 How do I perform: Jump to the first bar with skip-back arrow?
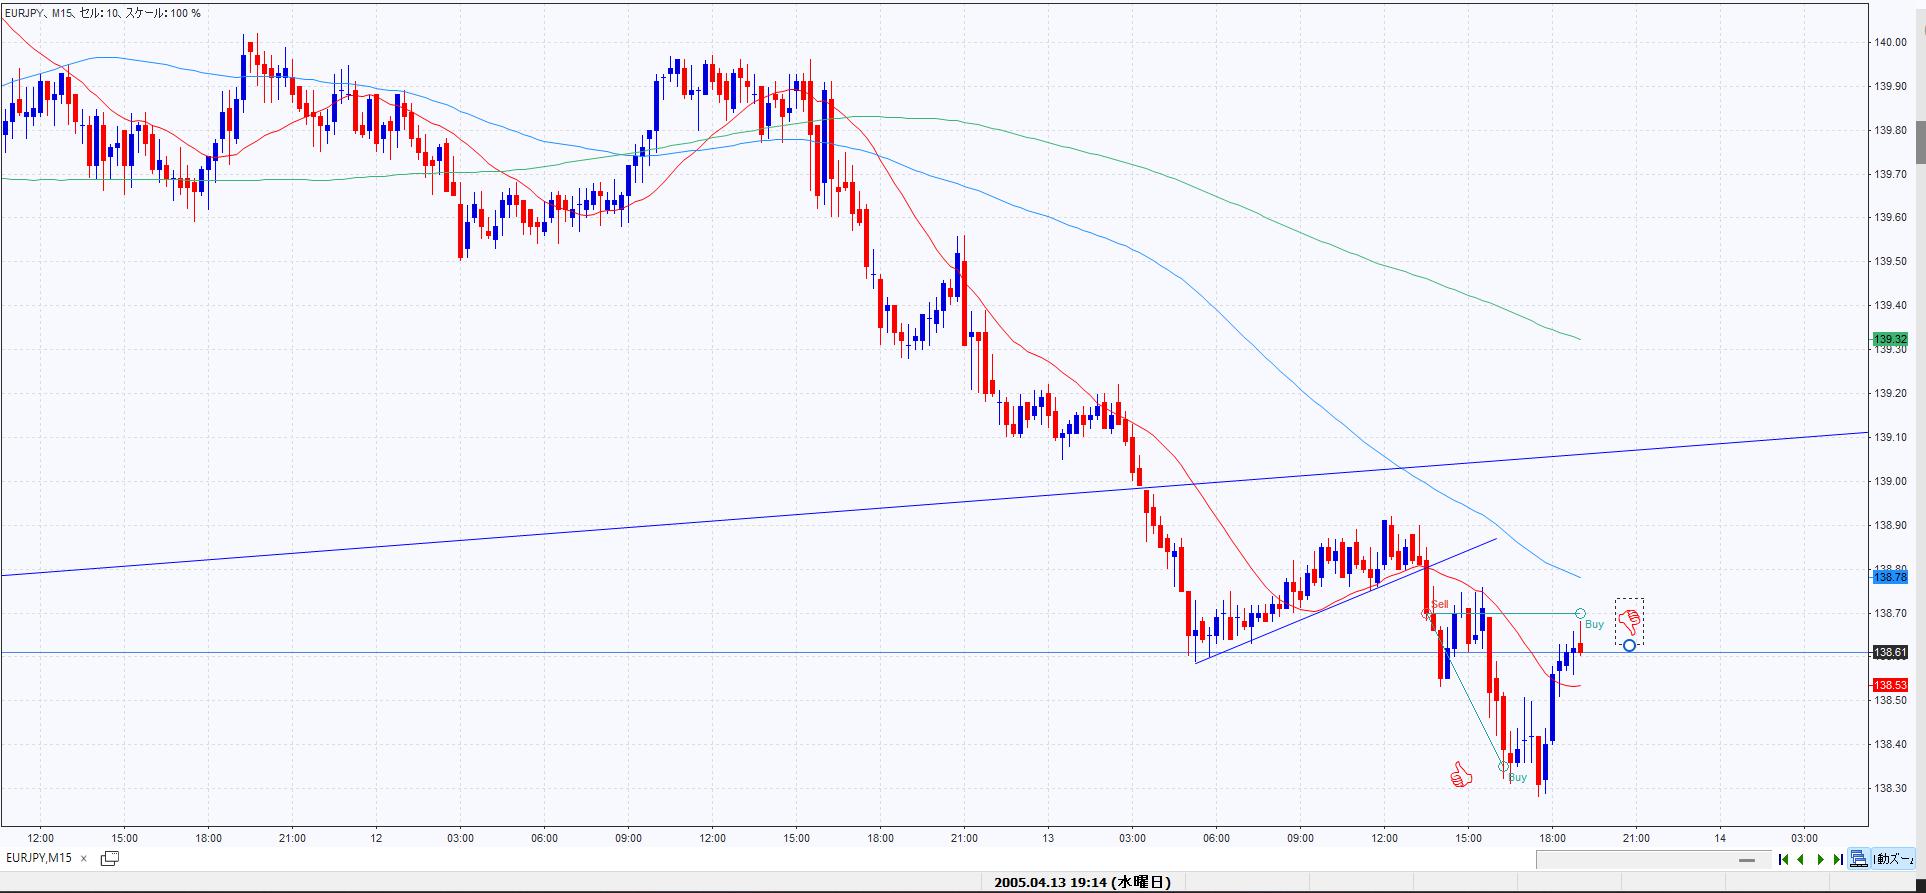[1783, 859]
